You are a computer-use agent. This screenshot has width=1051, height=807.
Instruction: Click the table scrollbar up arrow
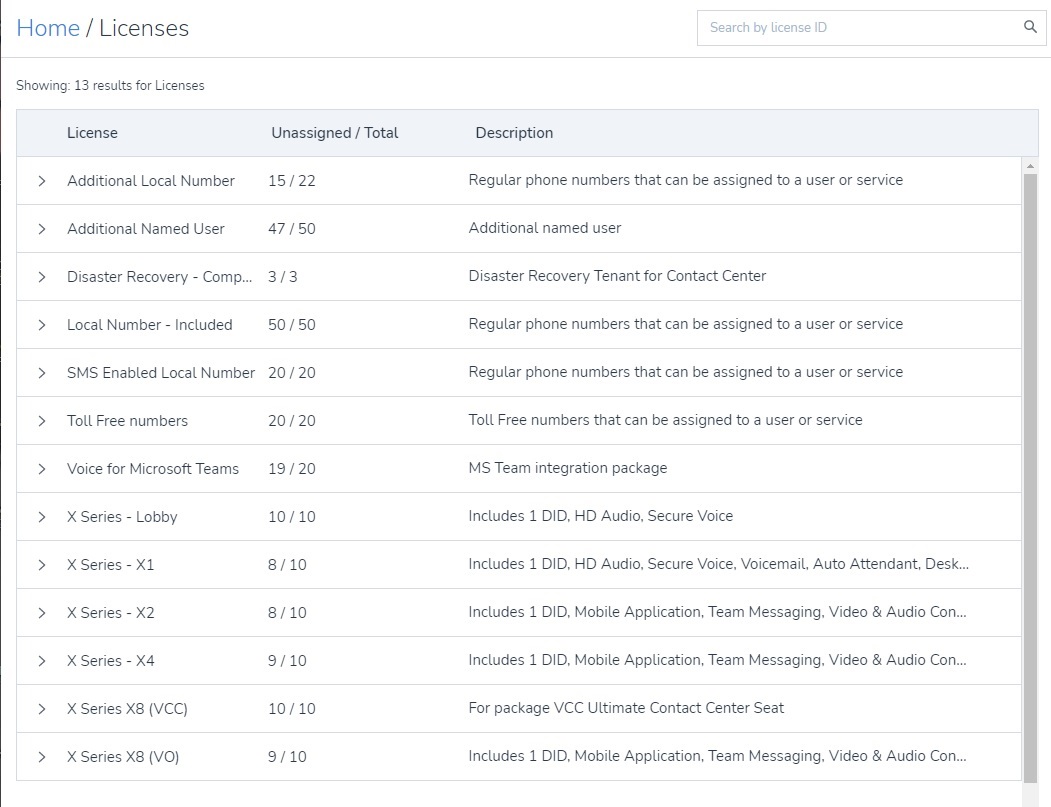click(1030, 166)
